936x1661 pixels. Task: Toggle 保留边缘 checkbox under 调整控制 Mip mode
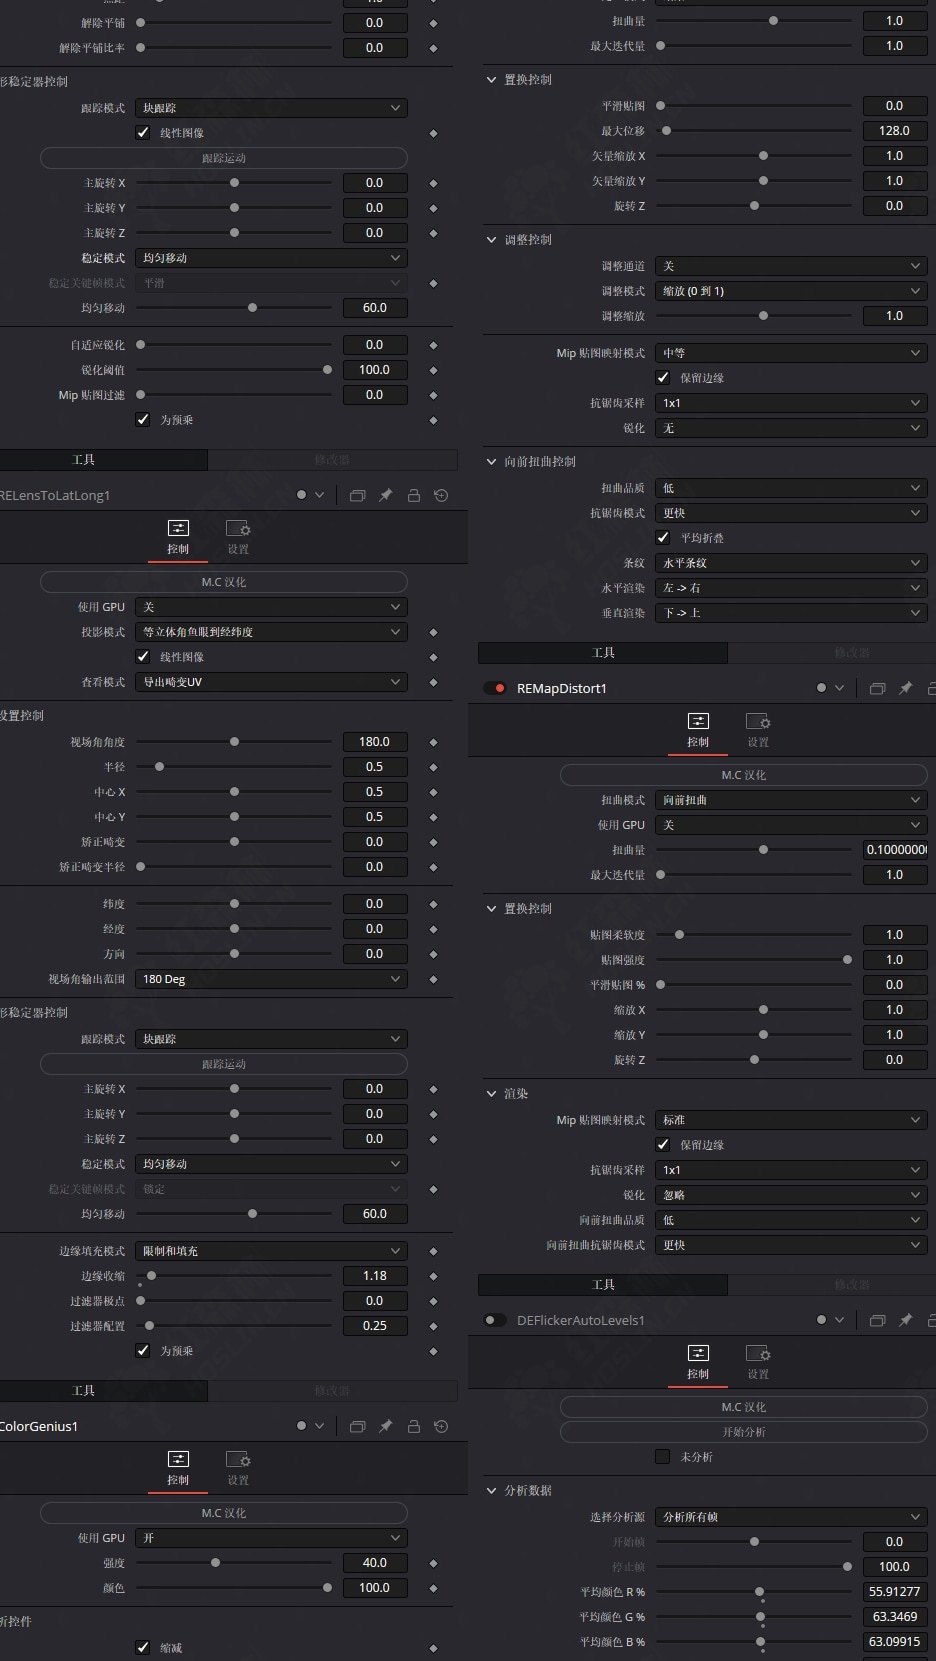click(x=663, y=378)
